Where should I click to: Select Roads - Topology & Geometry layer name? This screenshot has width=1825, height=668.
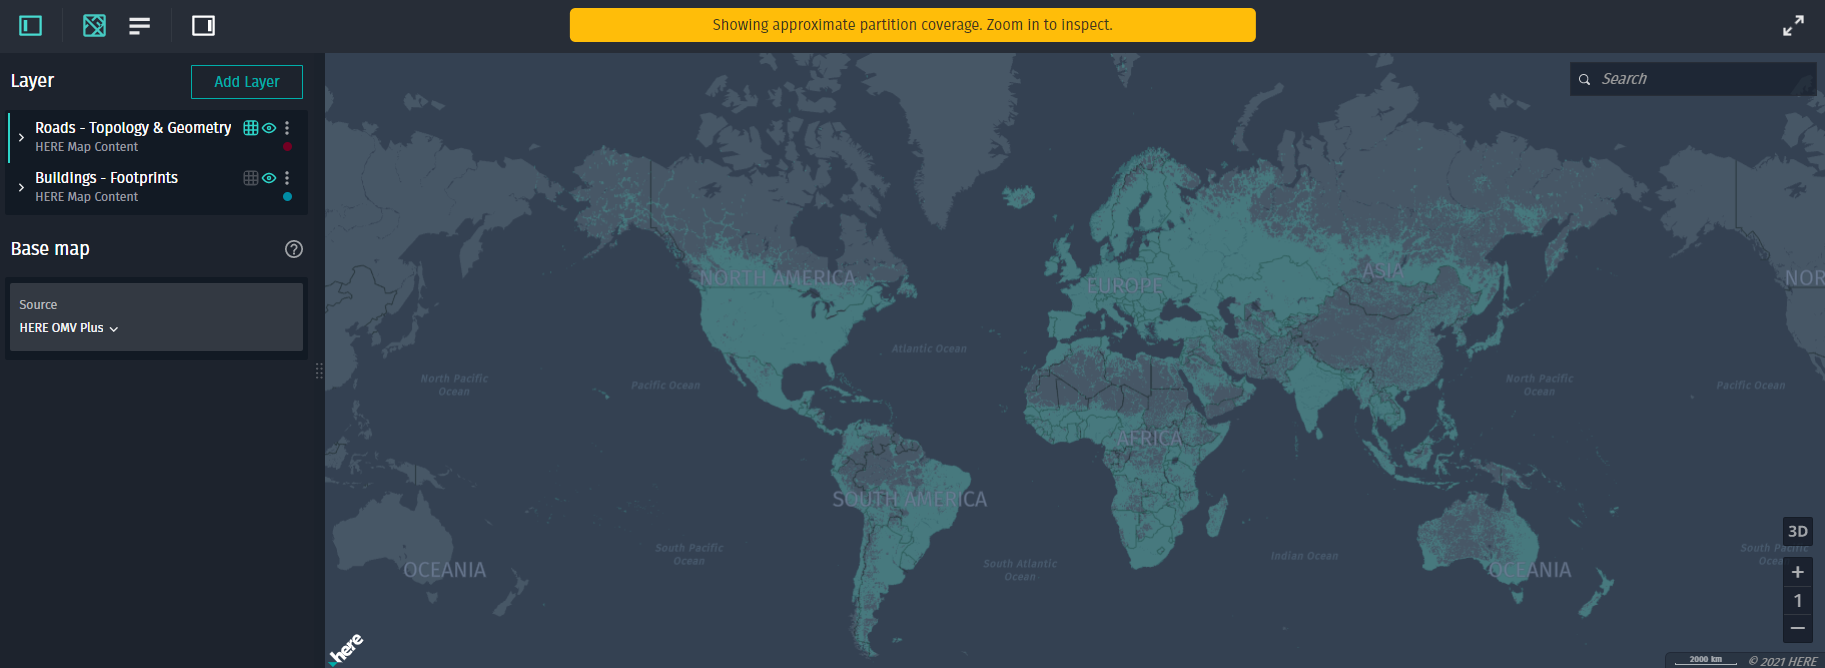pos(133,128)
